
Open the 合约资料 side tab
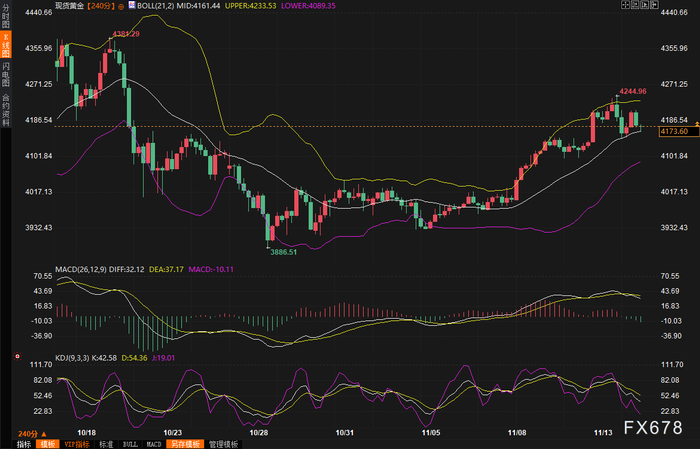[x=6, y=110]
